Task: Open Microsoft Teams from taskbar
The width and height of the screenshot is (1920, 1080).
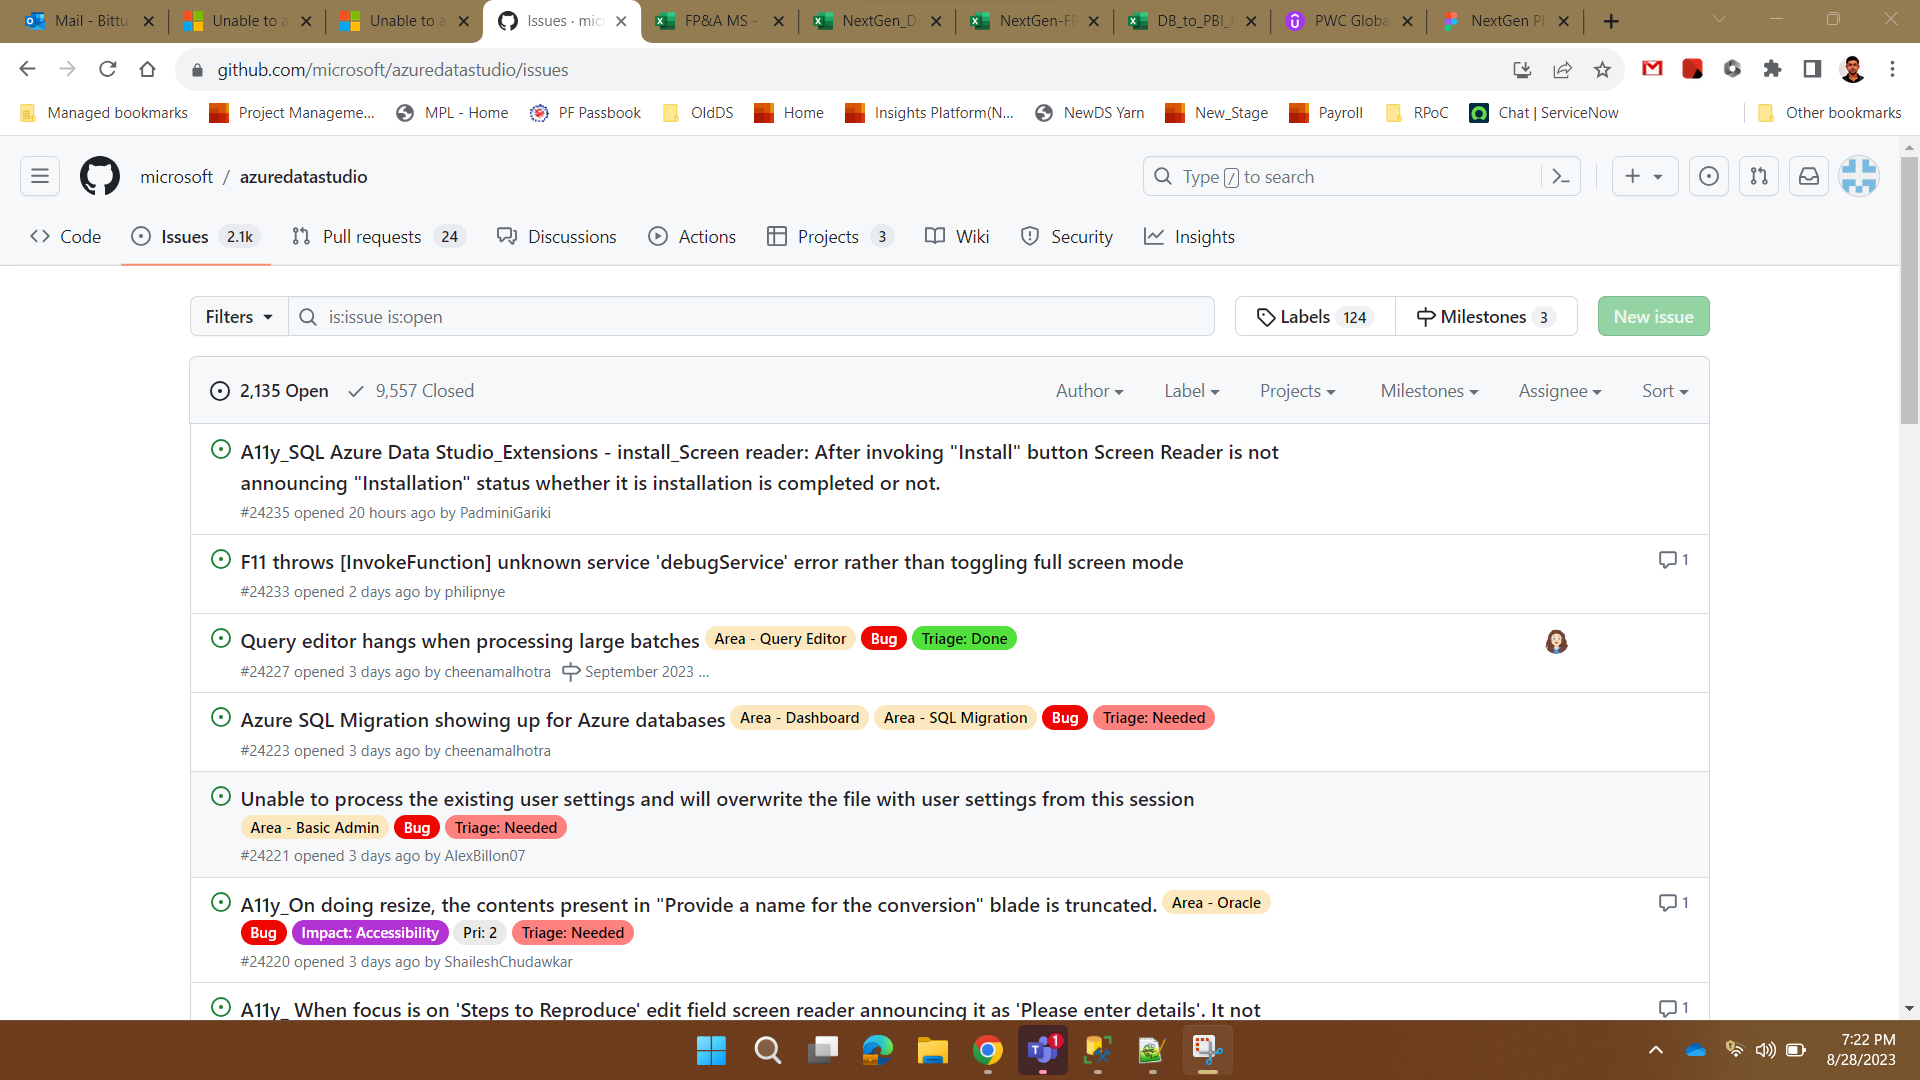Action: coord(1042,1050)
